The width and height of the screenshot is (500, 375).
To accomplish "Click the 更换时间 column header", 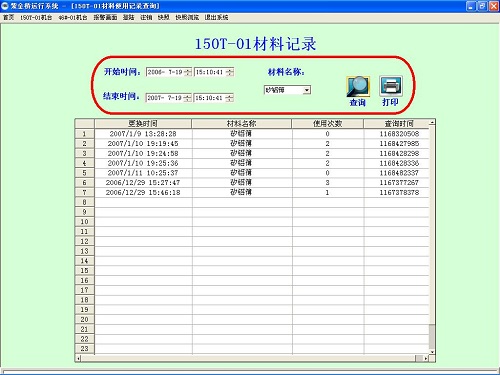I will coord(143,124).
